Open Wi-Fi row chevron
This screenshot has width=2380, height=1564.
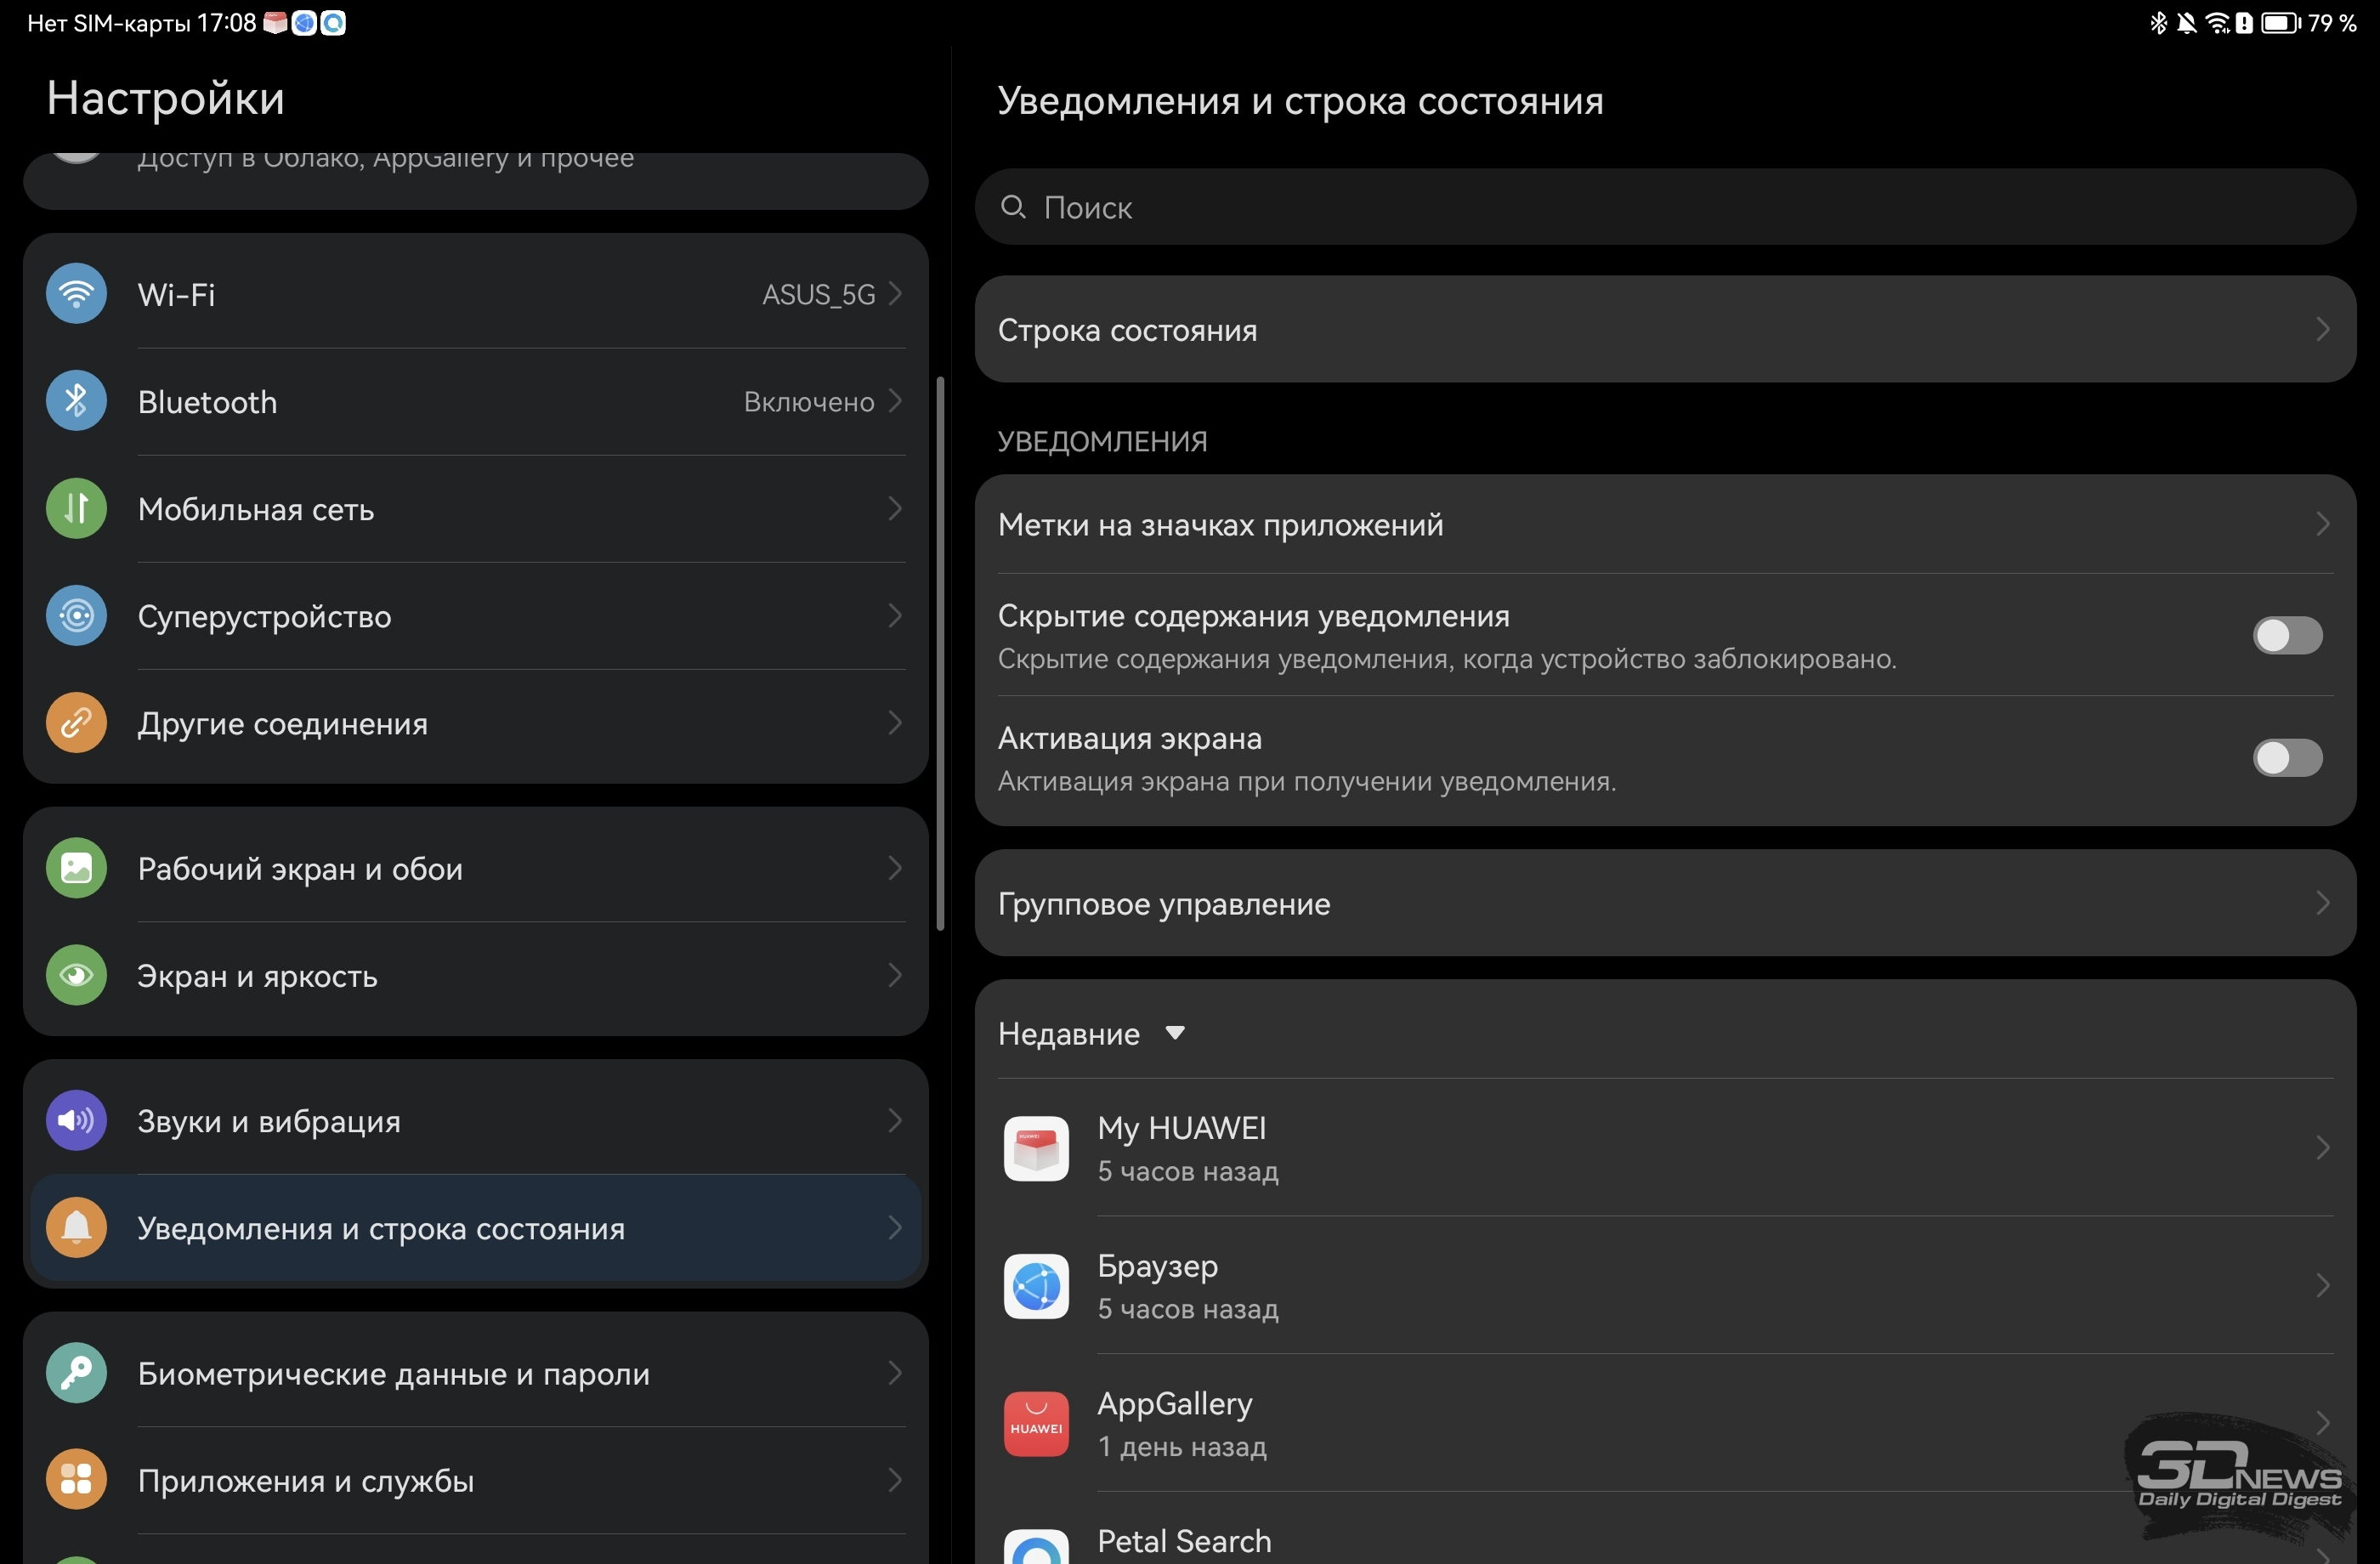click(x=895, y=294)
